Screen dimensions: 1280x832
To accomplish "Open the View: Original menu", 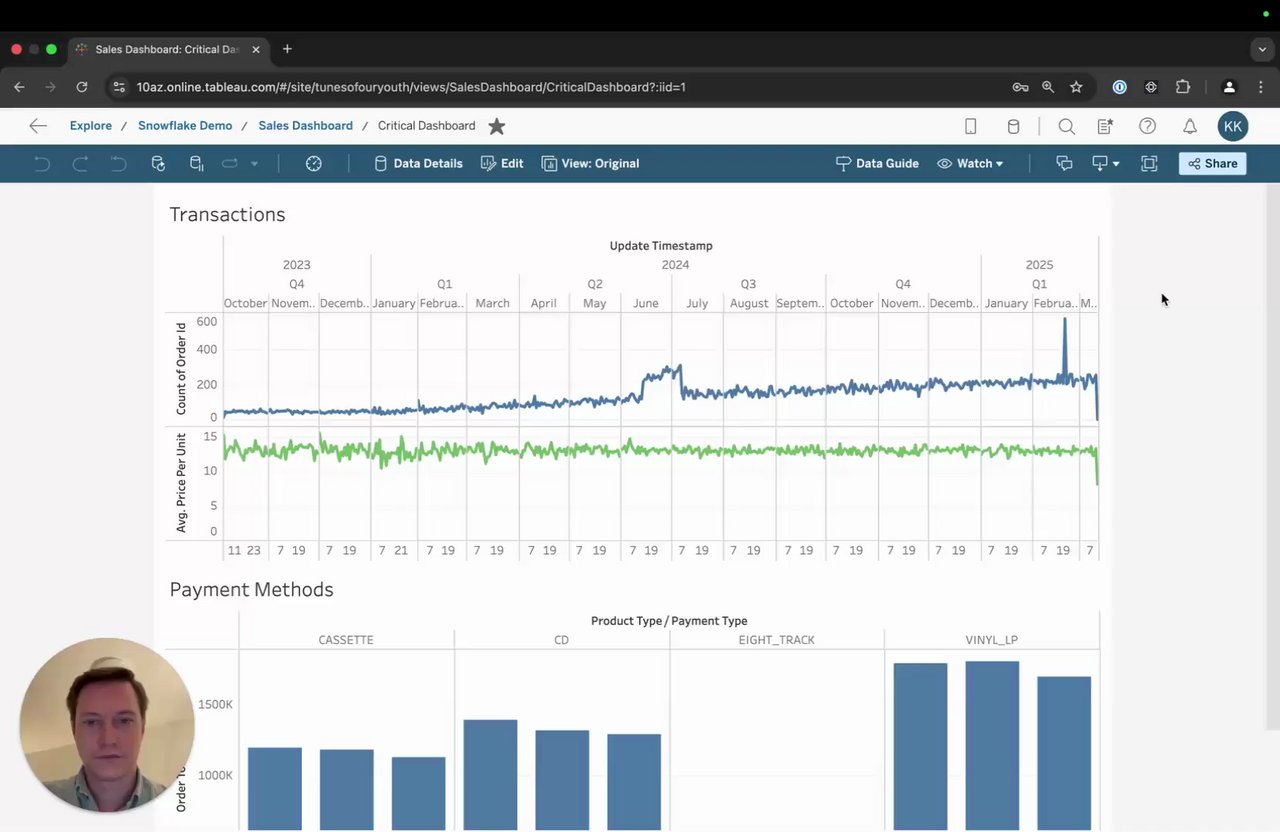I will 590,163.
